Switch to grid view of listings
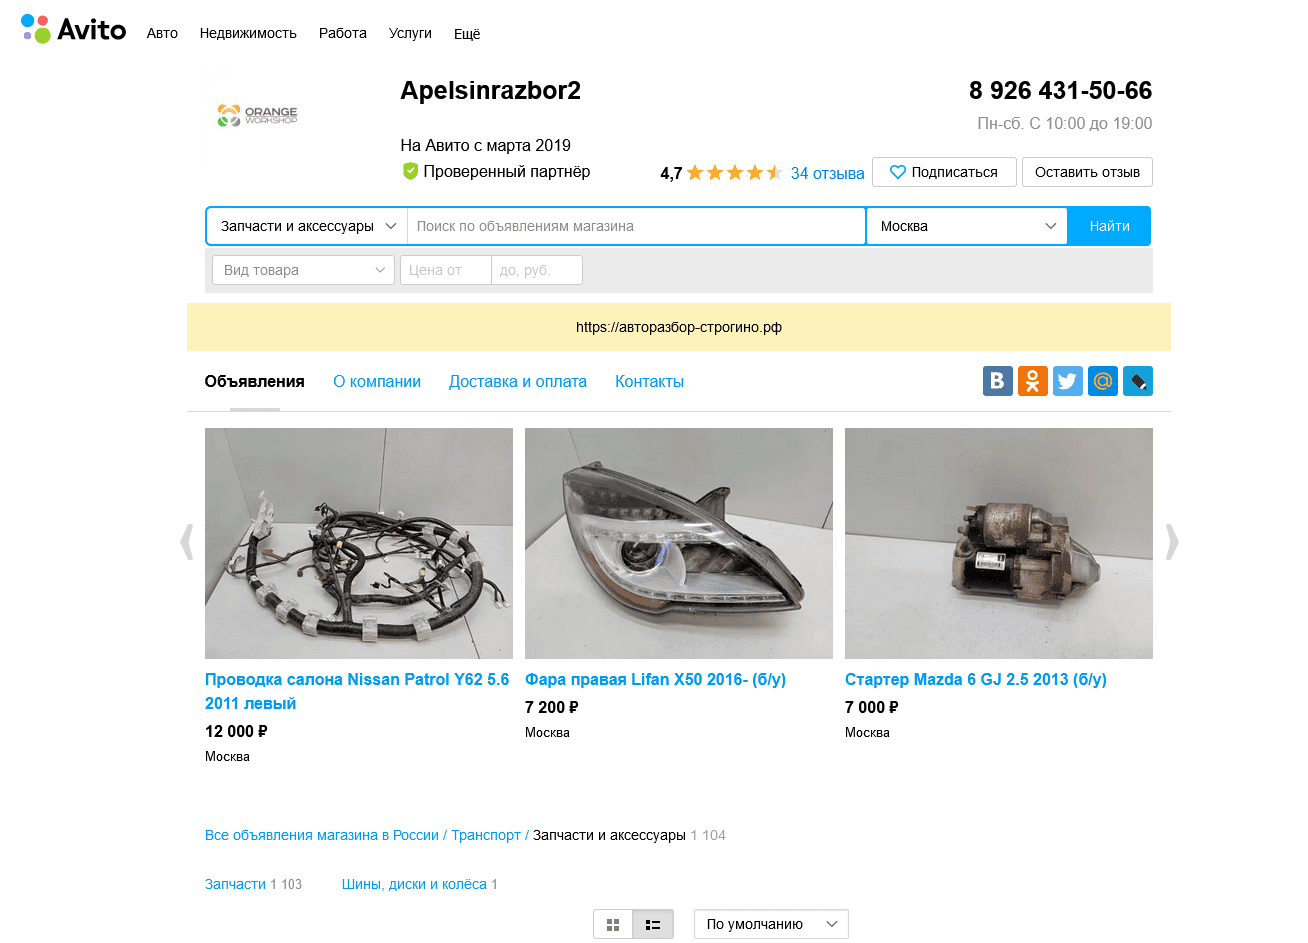 click(613, 925)
